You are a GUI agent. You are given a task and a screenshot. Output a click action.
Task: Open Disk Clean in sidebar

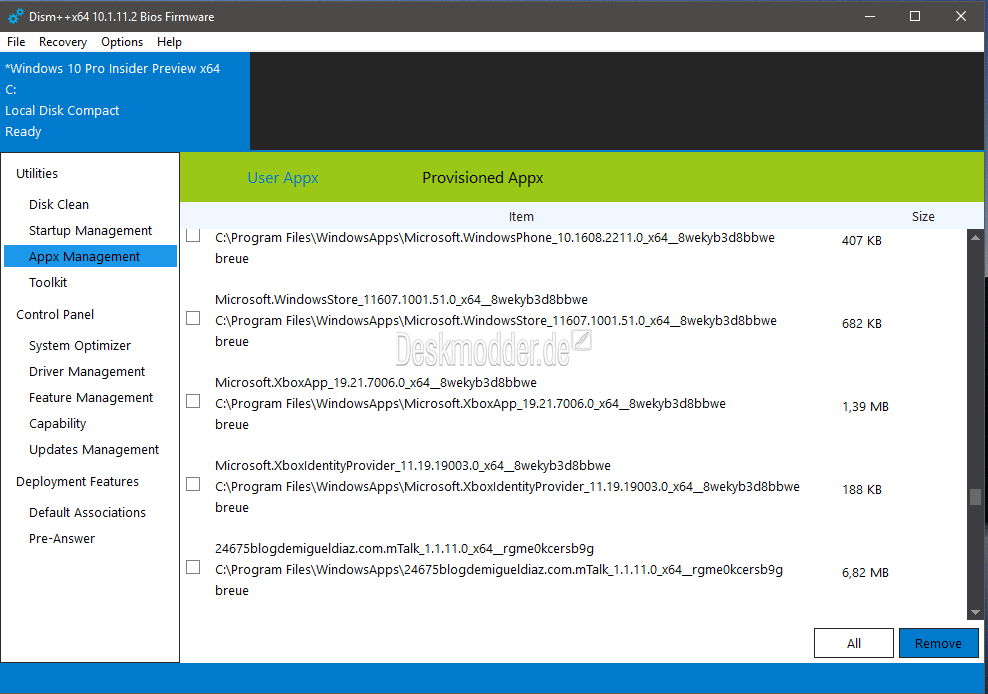tap(59, 204)
